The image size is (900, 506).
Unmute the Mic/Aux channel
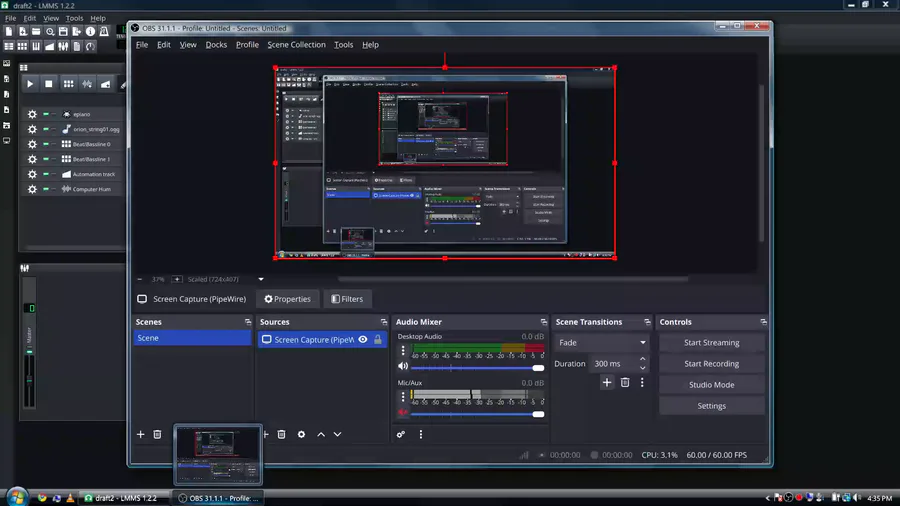[403, 412]
